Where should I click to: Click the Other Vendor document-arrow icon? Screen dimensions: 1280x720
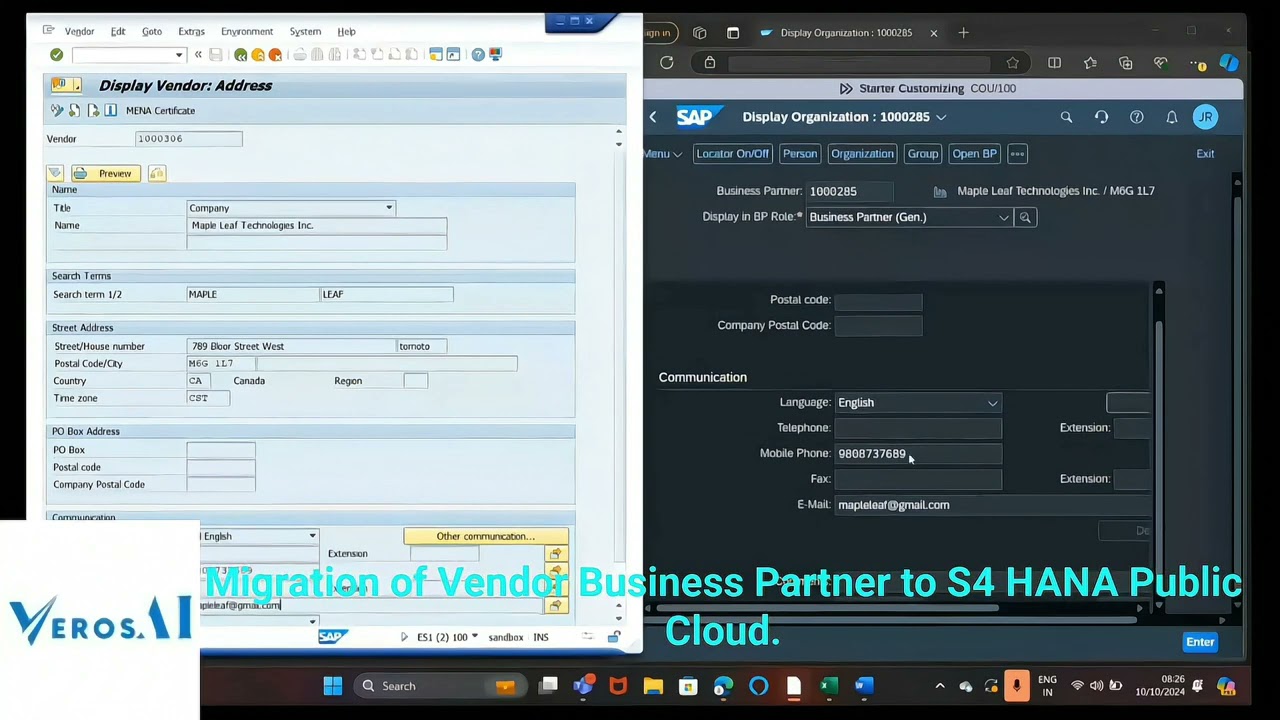coord(75,110)
